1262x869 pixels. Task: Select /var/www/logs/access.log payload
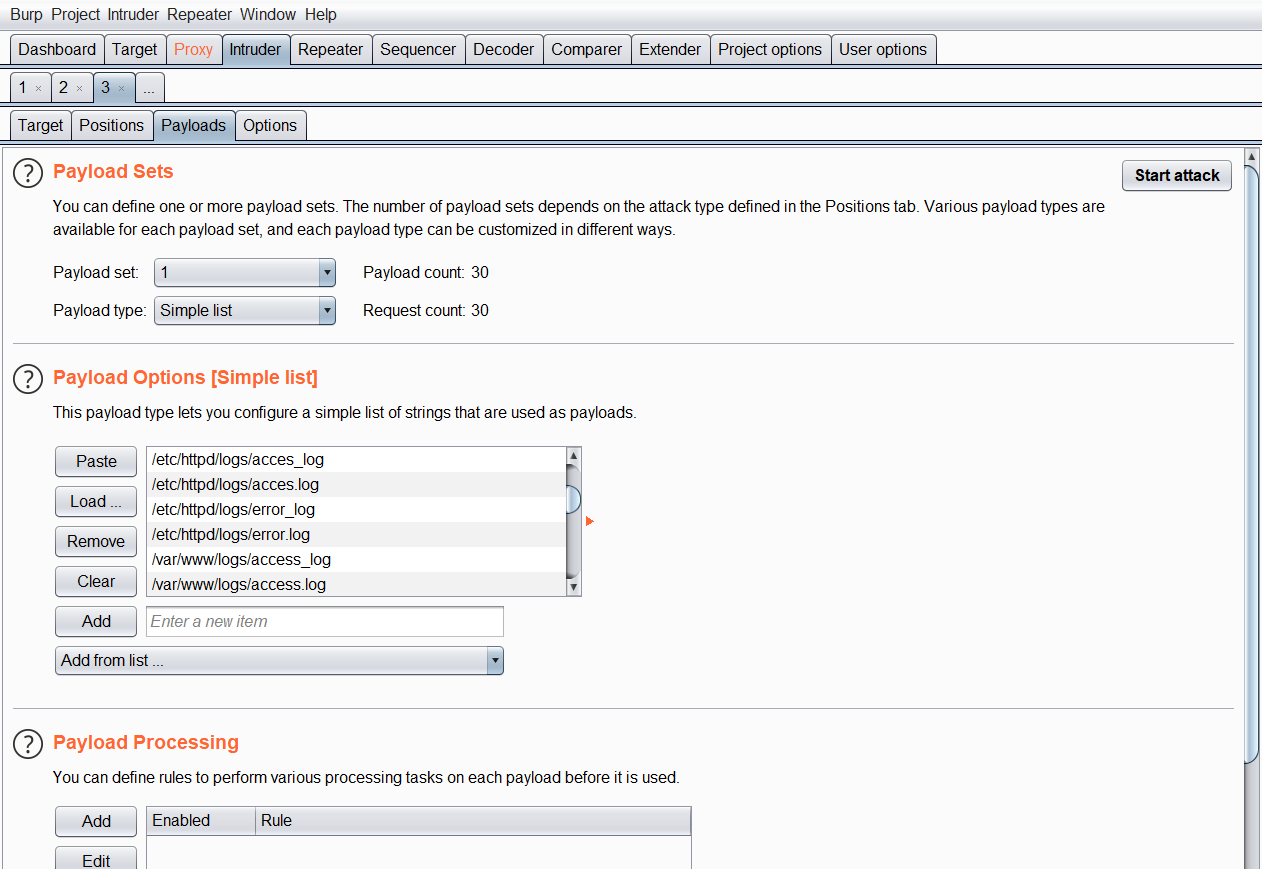click(x=356, y=584)
